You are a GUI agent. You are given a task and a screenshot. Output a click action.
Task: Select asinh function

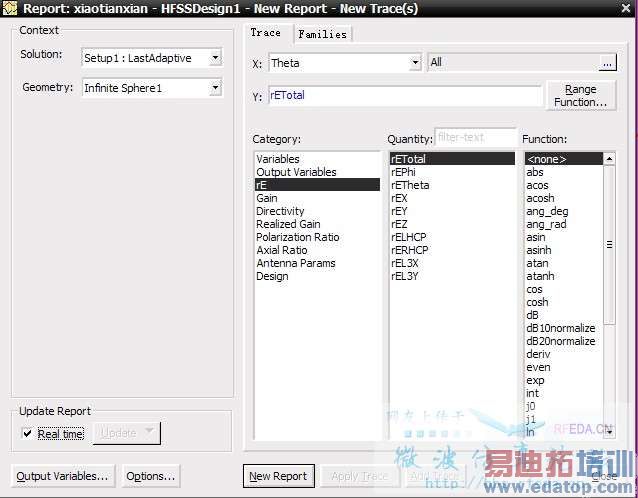[564, 250]
